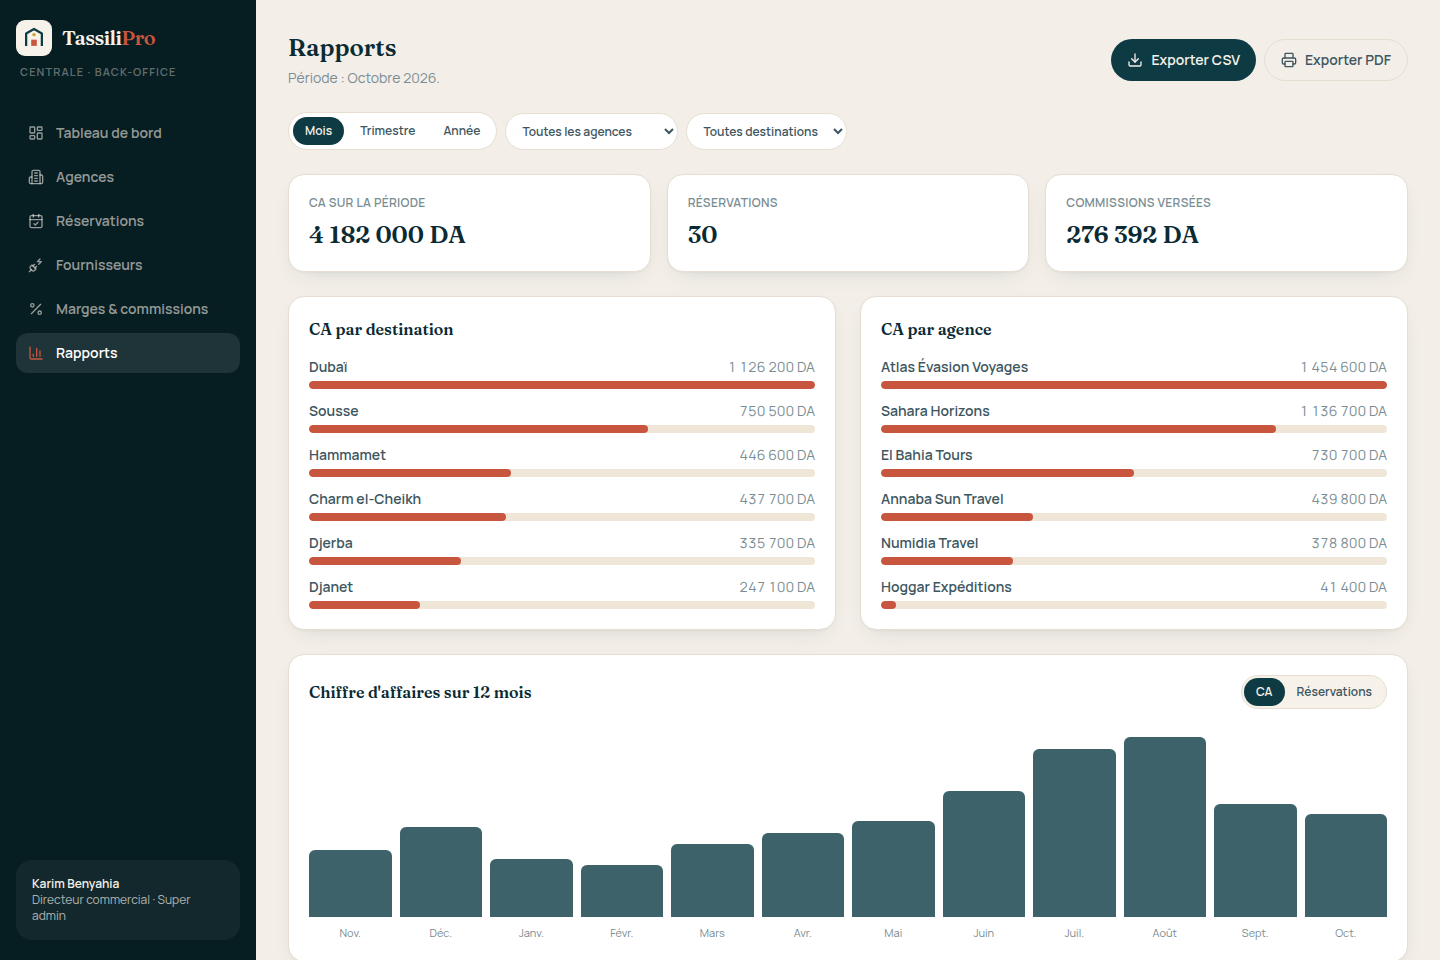This screenshot has width=1440, height=960.
Task: Click the Exporter PDF button
Action: 1336,60
